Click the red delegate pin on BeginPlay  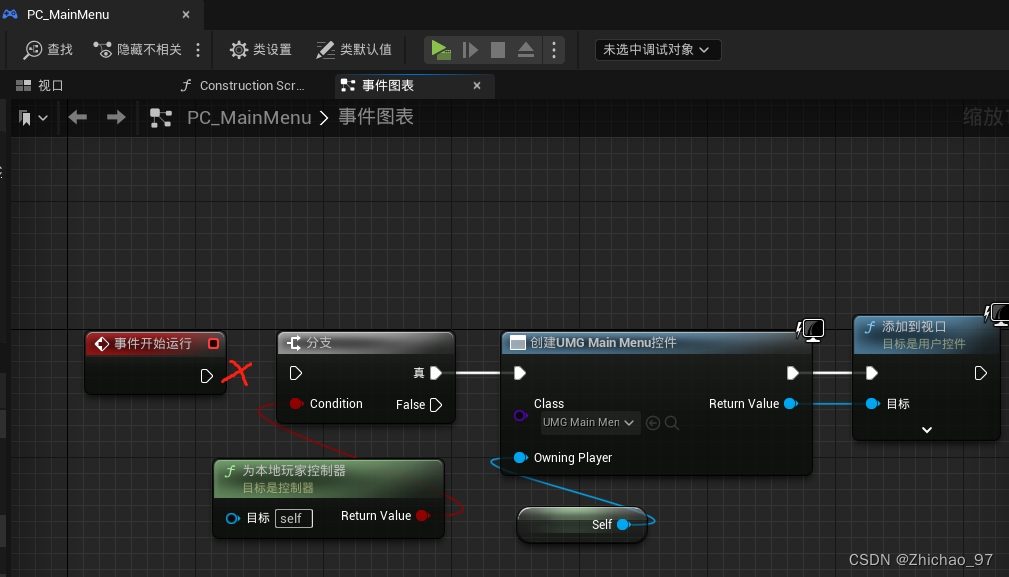213,343
